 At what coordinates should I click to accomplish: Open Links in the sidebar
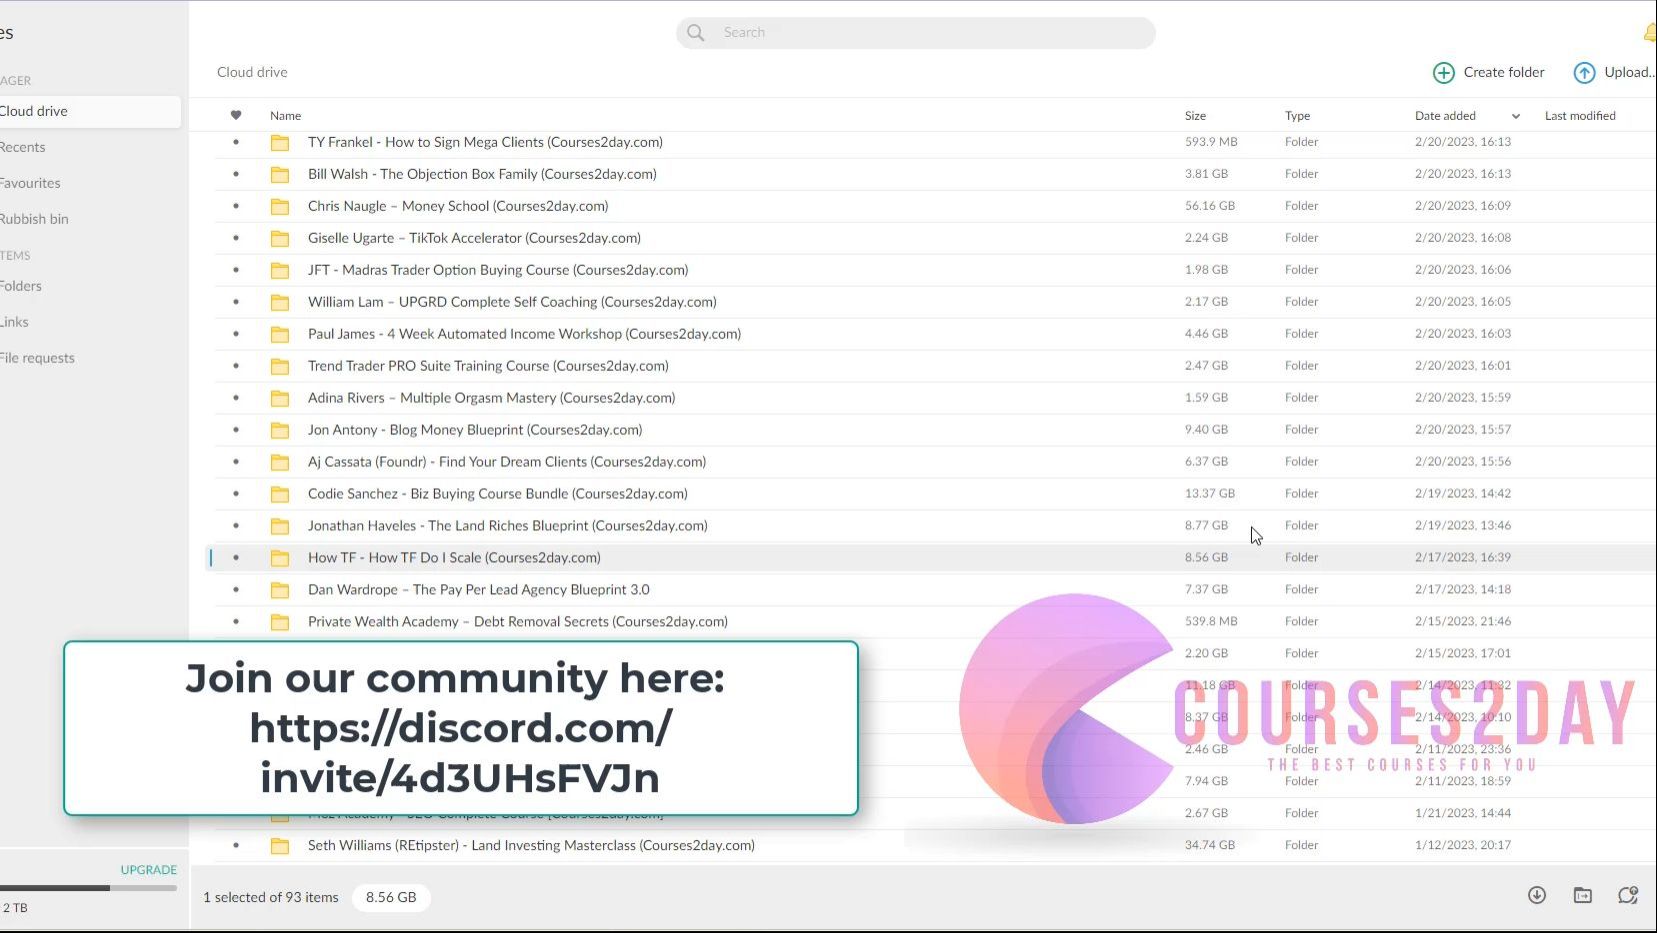(x=14, y=322)
